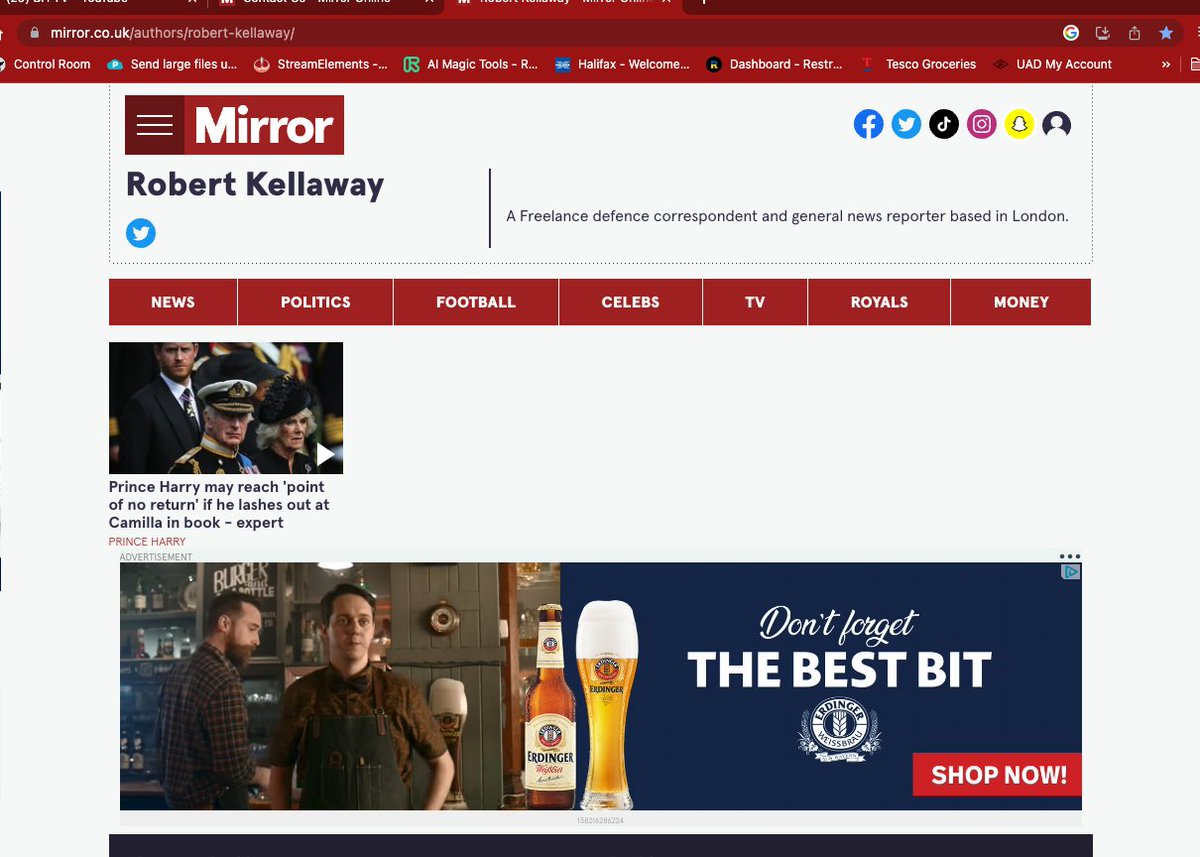Expand the hidden bookmarks chevron
Screen dimensions: 1200x857
point(1166,64)
